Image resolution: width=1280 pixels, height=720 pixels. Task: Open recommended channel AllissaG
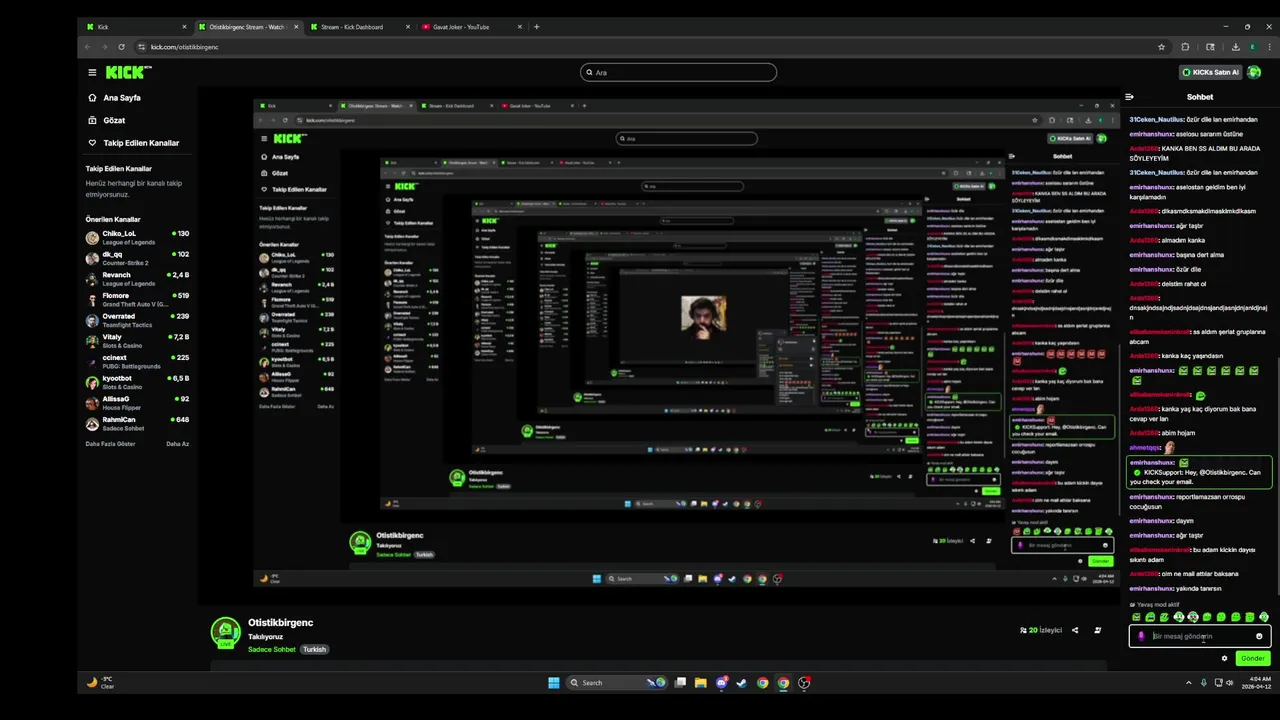(138, 403)
